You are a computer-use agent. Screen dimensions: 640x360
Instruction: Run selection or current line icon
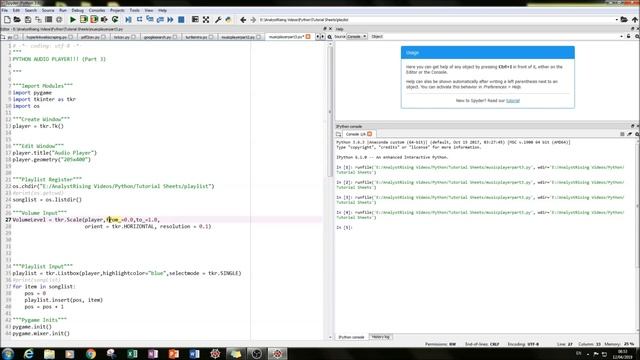pyautogui.click(x=104, y=20)
